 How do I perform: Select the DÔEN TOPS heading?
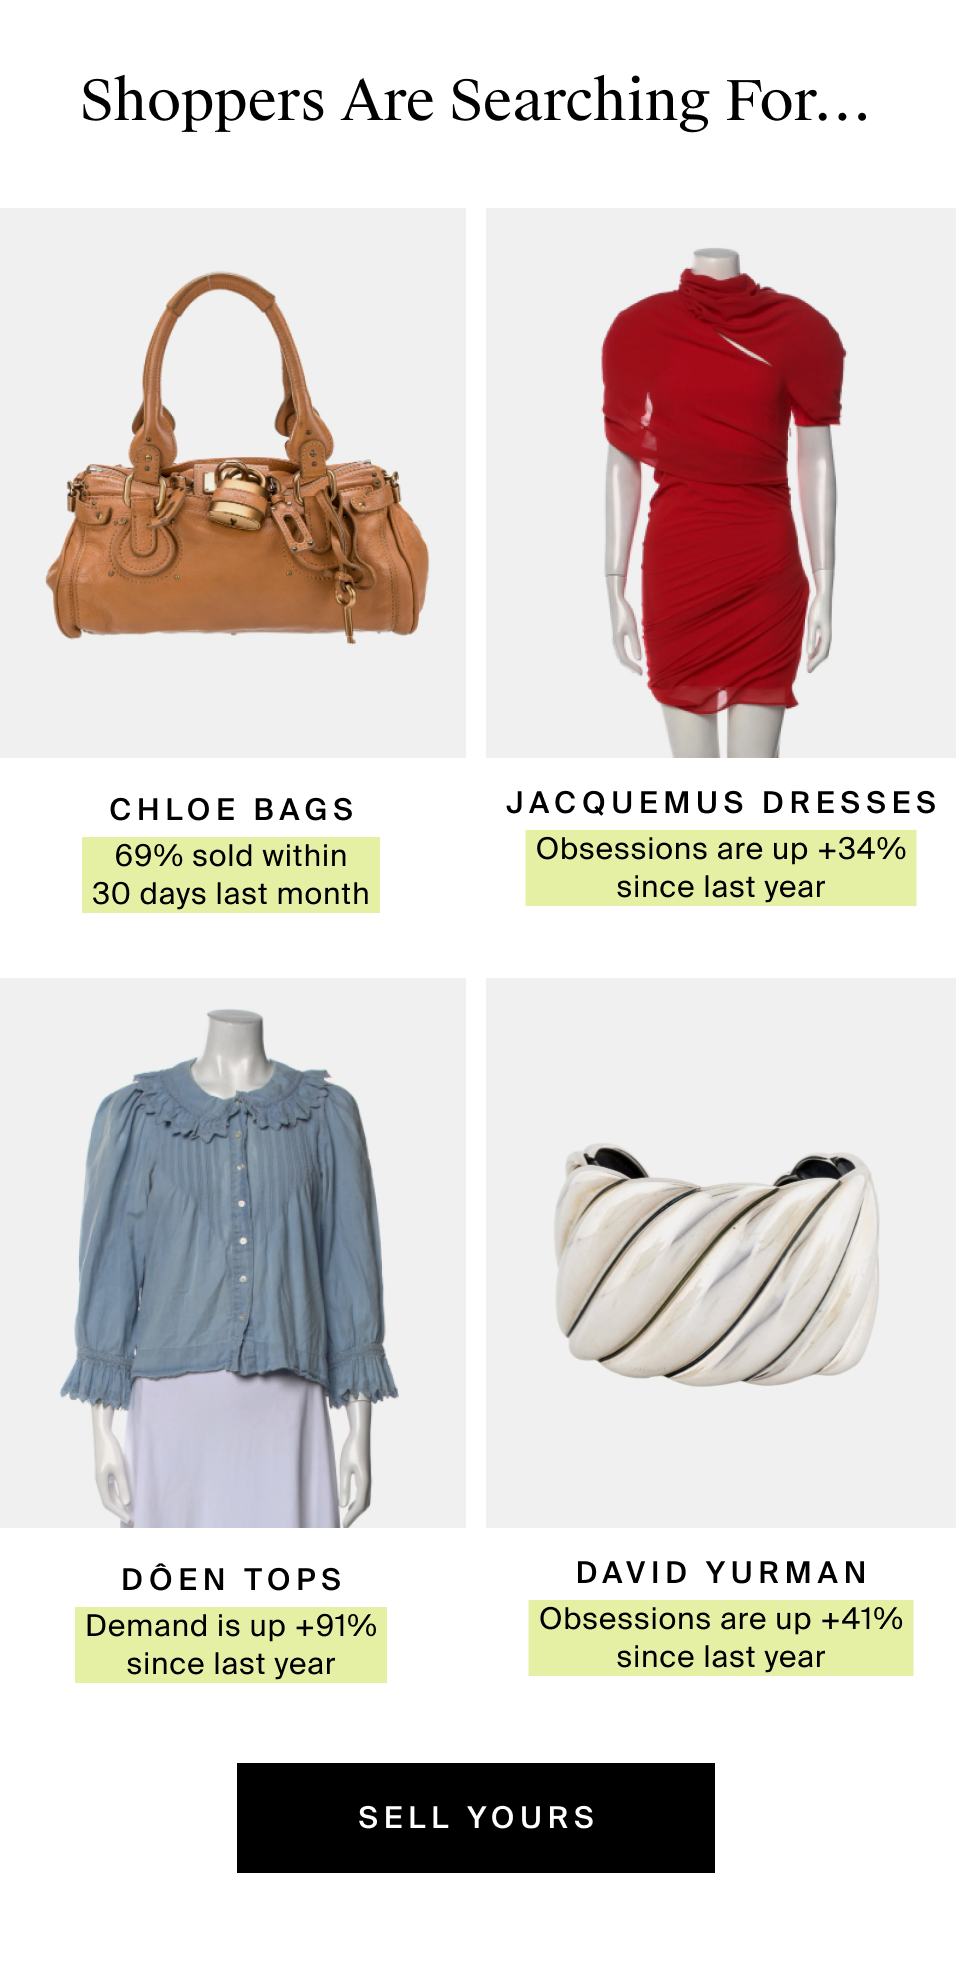pos(232,1578)
